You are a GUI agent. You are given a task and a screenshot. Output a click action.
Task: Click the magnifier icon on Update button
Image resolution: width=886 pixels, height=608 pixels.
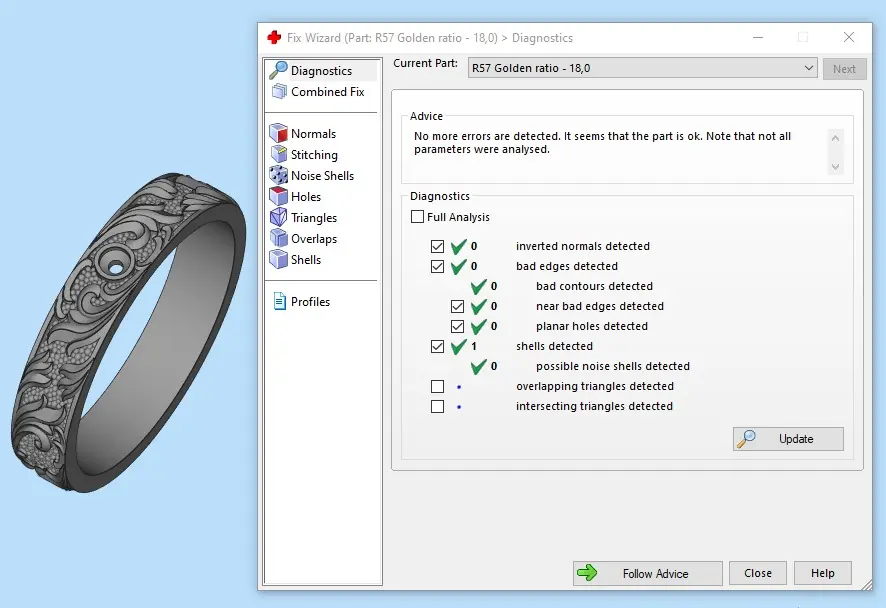click(x=746, y=439)
